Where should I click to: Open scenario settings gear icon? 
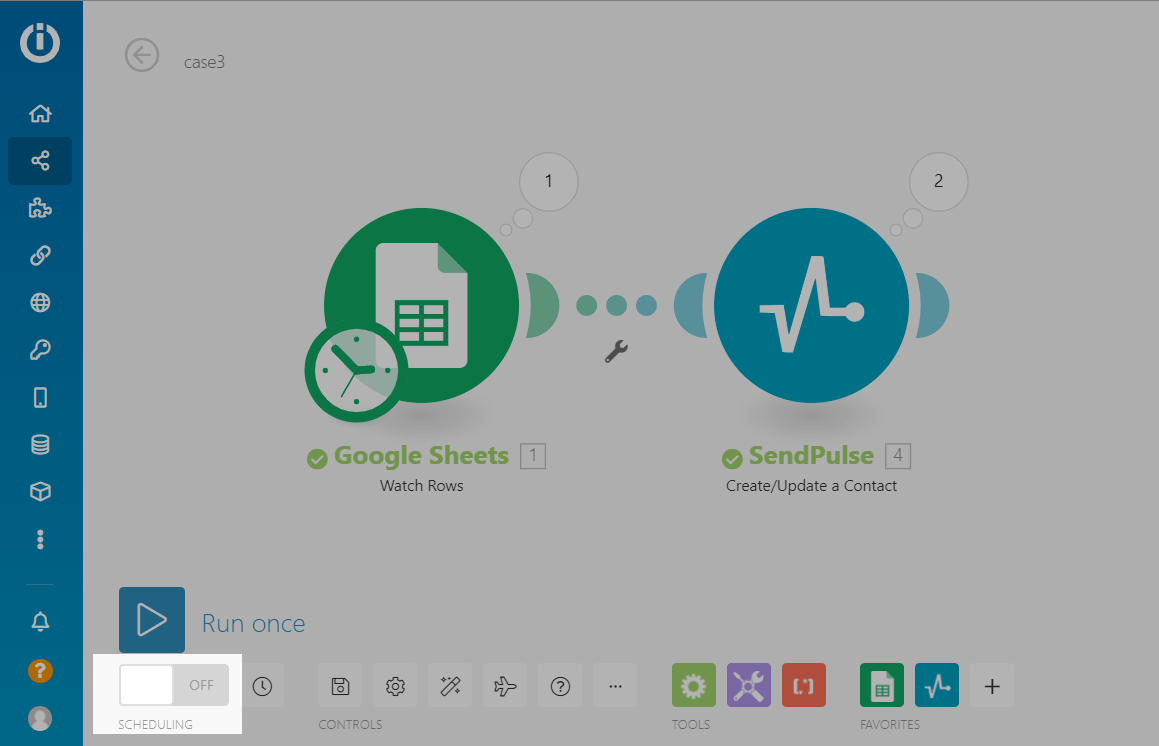pyautogui.click(x=395, y=686)
